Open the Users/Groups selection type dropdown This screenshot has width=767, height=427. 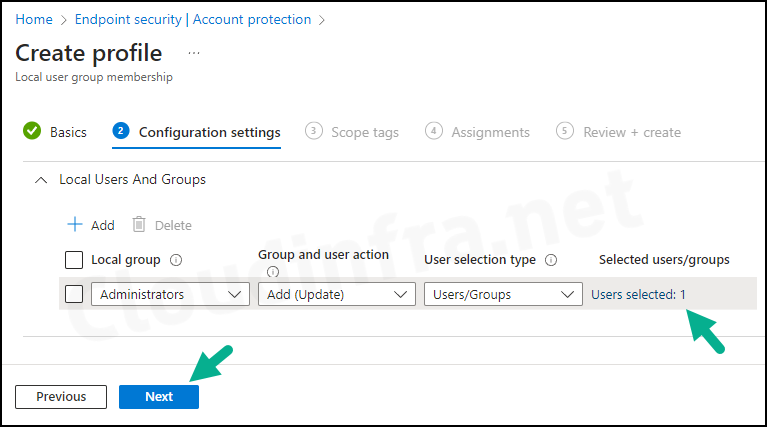click(x=503, y=294)
